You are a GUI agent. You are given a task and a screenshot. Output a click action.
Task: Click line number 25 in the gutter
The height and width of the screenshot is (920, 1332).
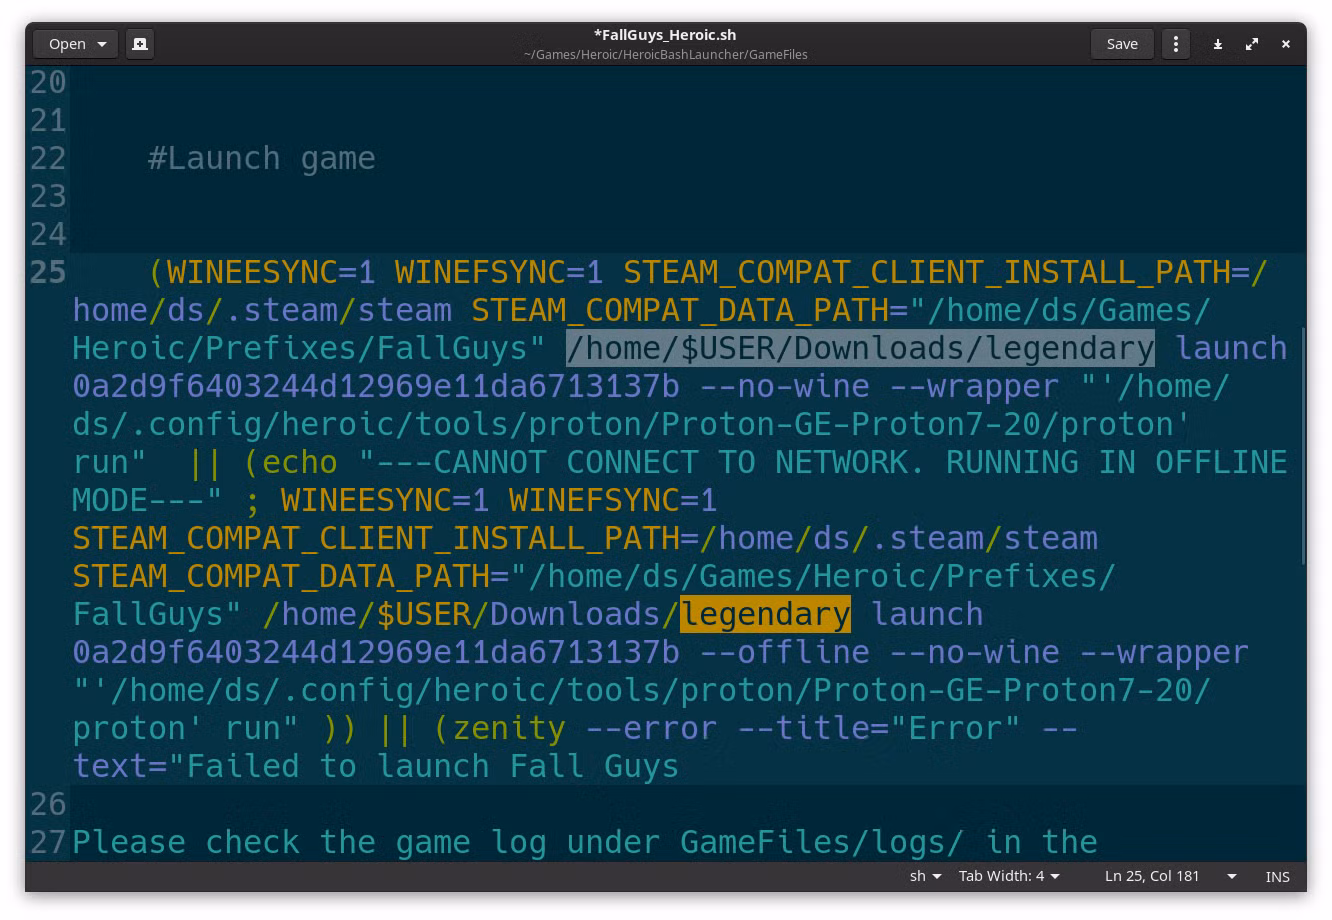click(48, 272)
